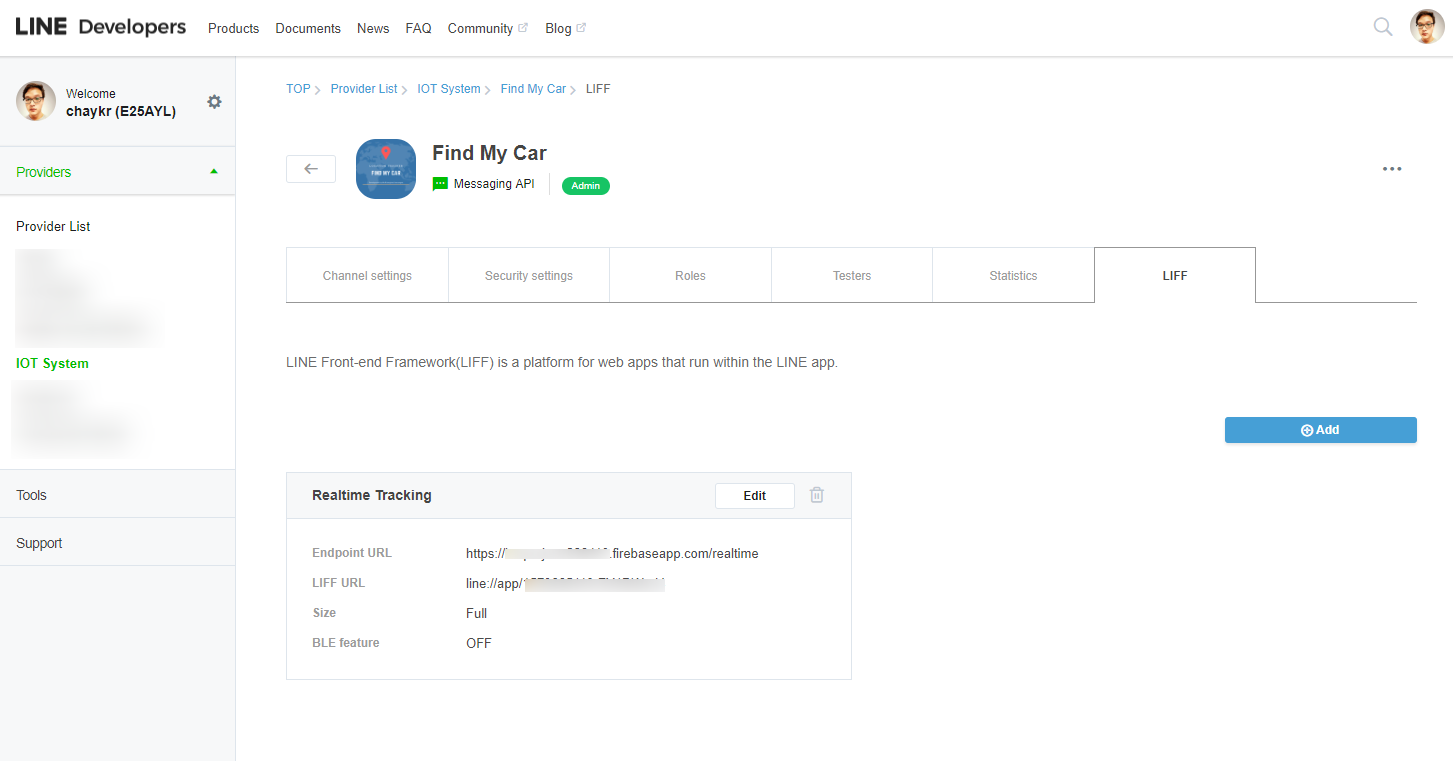The height and width of the screenshot is (761, 1453).
Task: Click the back arrow button
Action: [x=311, y=169]
